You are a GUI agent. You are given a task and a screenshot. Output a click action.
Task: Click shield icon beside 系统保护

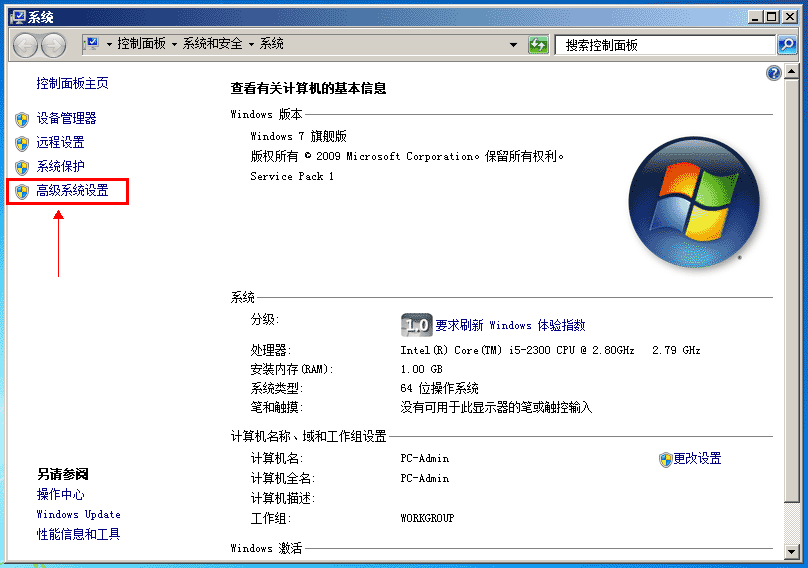coord(22,168)
